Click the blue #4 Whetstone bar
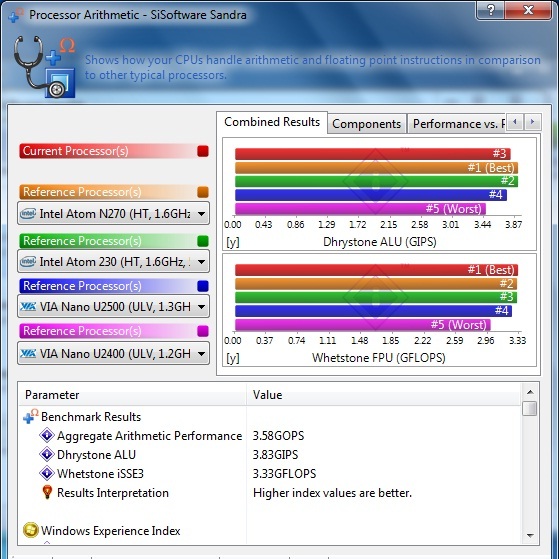 [374, 311]
